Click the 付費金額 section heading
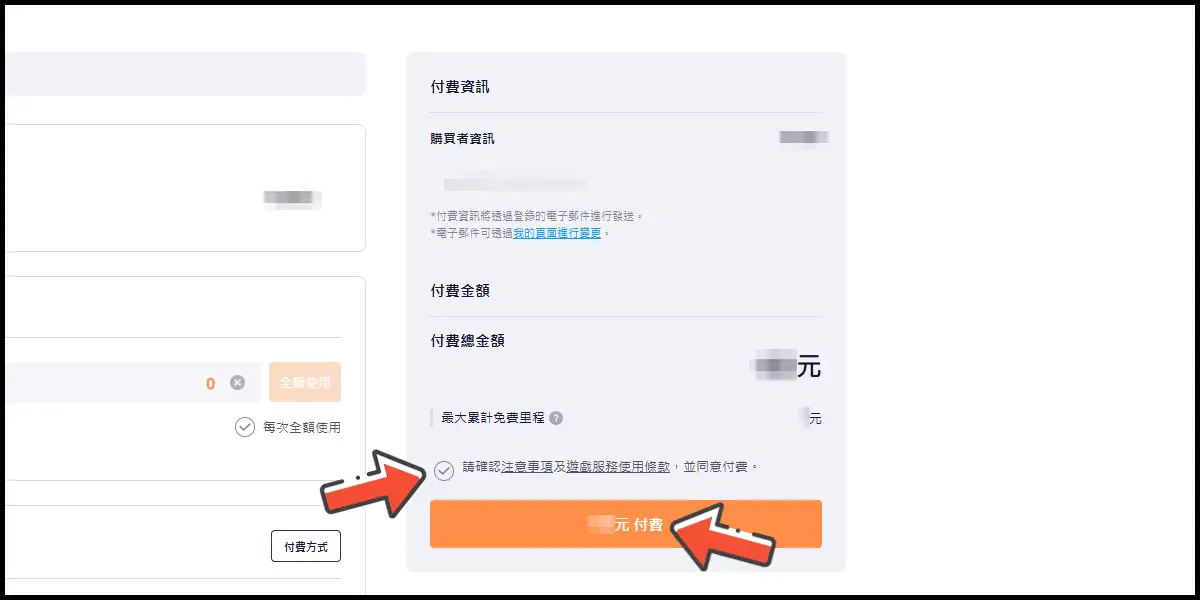Image resolution: width=1200 pixels, height=600 pixels. coord(460,291)
